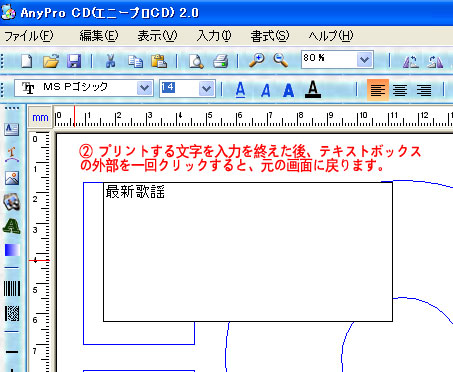Cut selection with scissors icon
The width and height of the screenshot is (453, 372).
click(111, 61)
